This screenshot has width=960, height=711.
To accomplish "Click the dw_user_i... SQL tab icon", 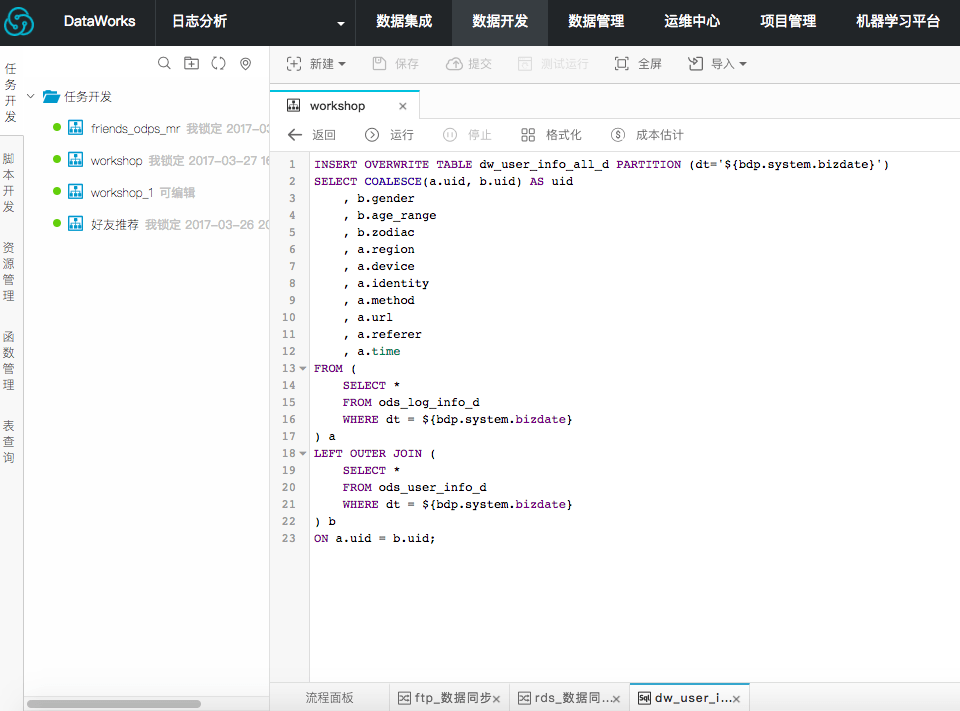I will (645, 698).
